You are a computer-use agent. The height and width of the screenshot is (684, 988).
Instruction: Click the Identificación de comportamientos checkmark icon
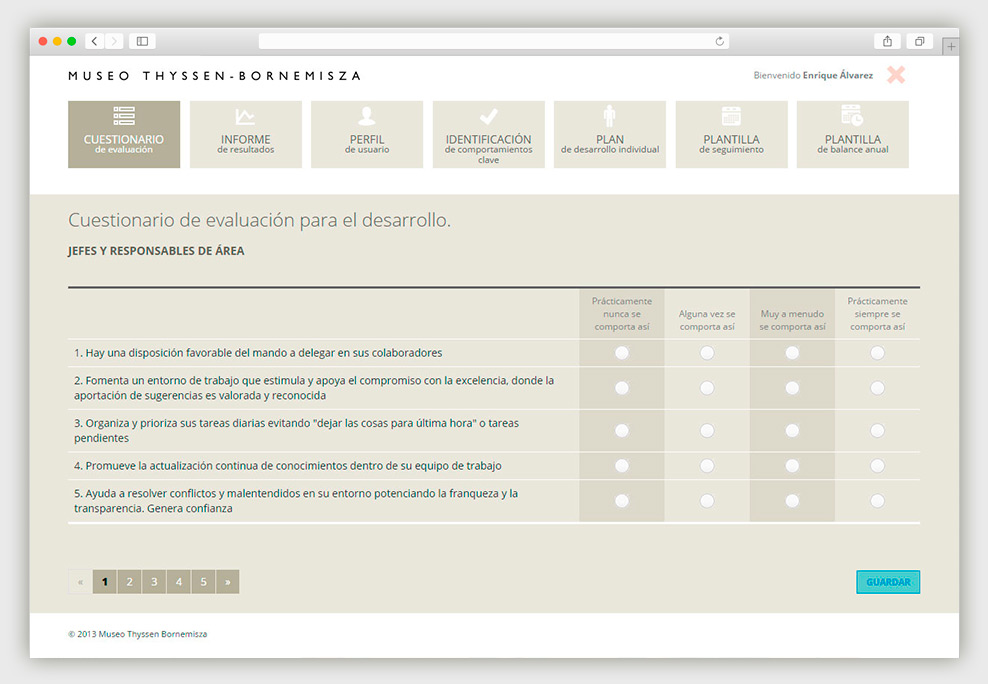(x=488, y=117)
